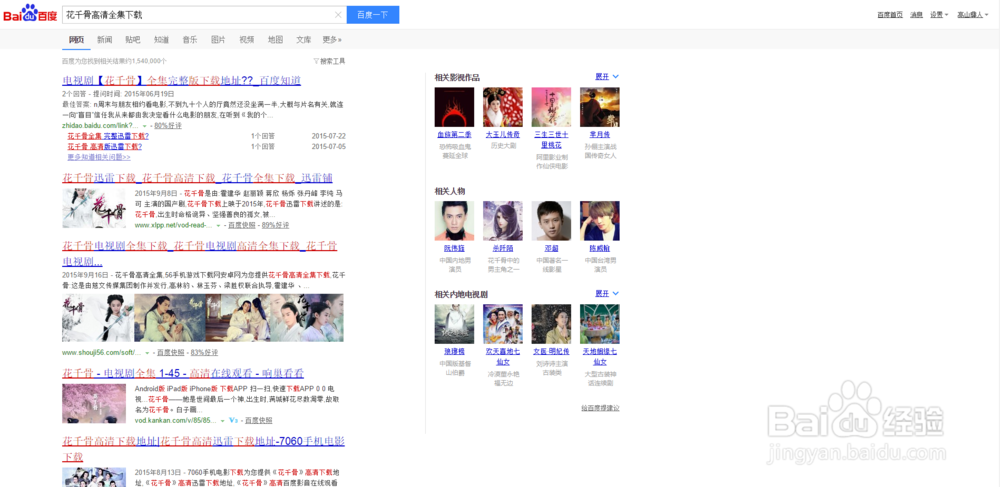This screenshot has width=1000, height=487.
Task: Click the V3 verification badge icon
Action: 233,421
